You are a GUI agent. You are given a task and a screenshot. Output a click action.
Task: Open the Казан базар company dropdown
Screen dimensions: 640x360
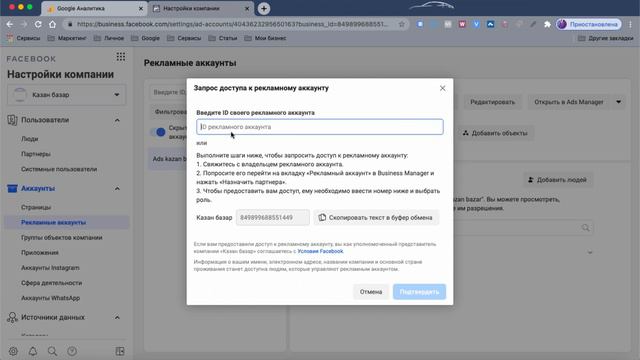click(x=67, y=95)
